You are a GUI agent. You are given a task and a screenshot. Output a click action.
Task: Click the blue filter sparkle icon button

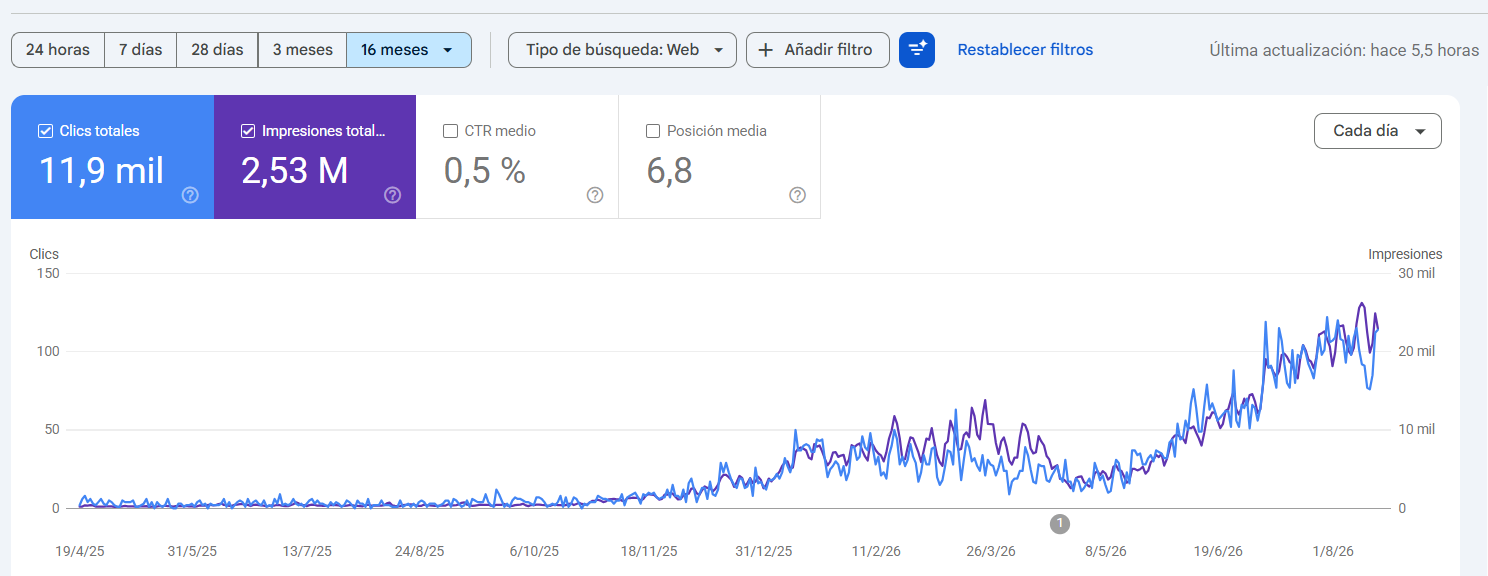click(x=917, y=50)
